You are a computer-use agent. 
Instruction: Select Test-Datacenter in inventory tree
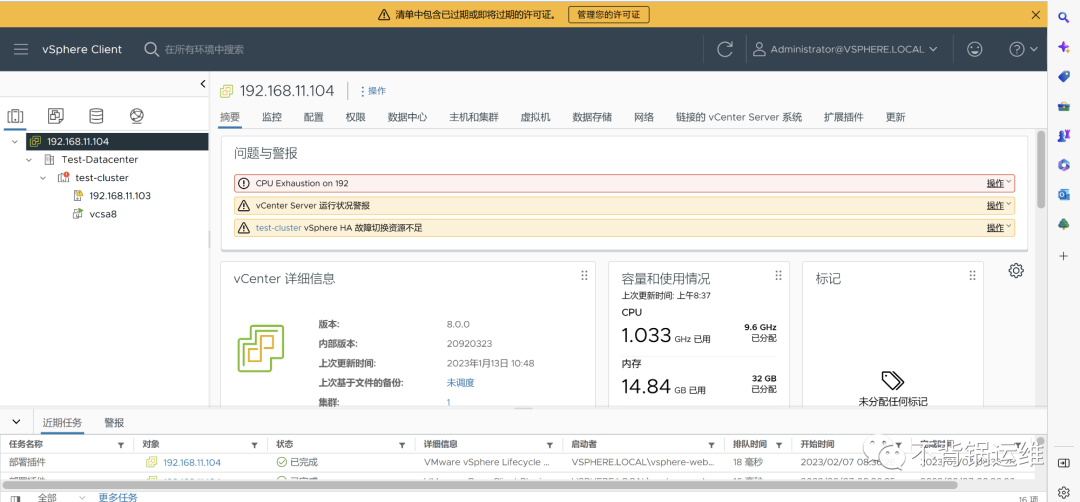(x=99, y=160)
